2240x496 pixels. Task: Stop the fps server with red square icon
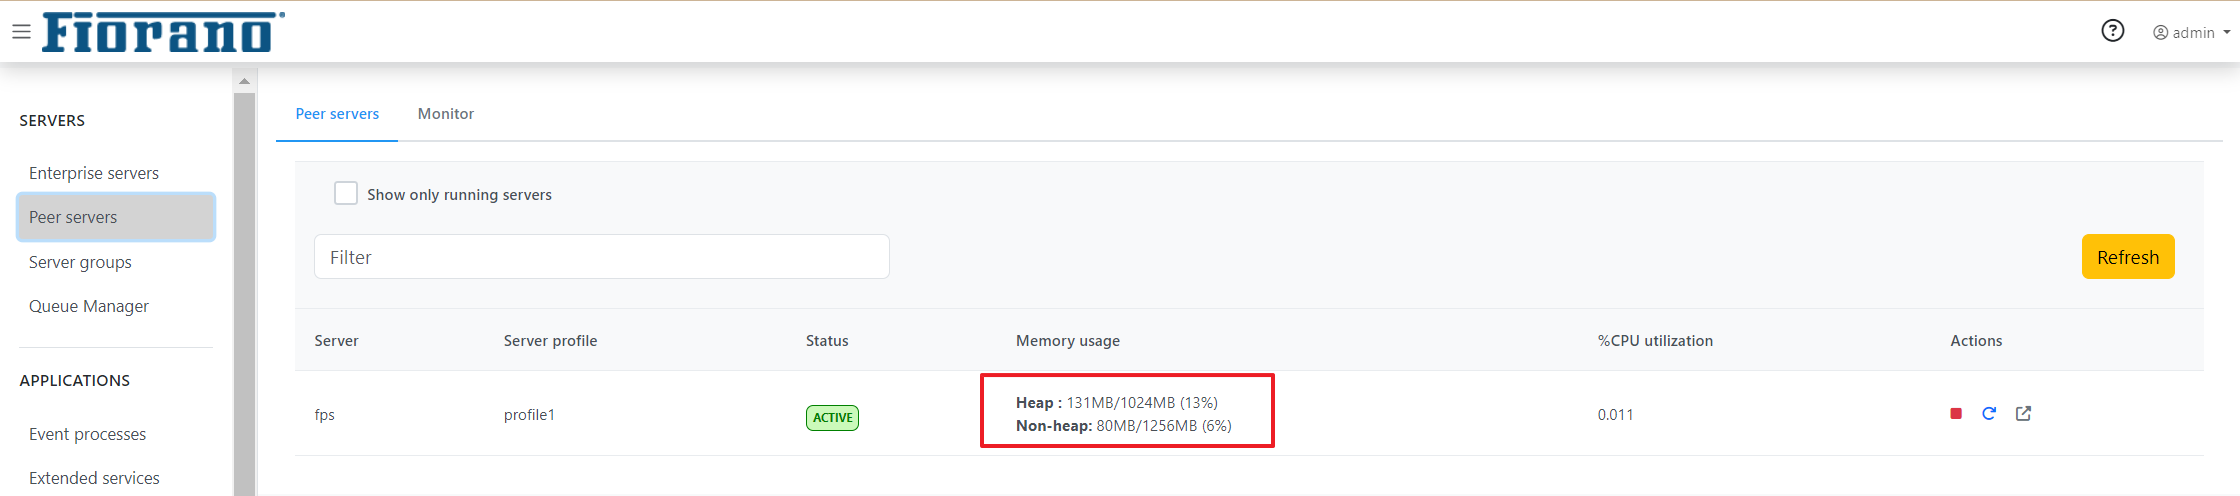[x=1956, y=414]
